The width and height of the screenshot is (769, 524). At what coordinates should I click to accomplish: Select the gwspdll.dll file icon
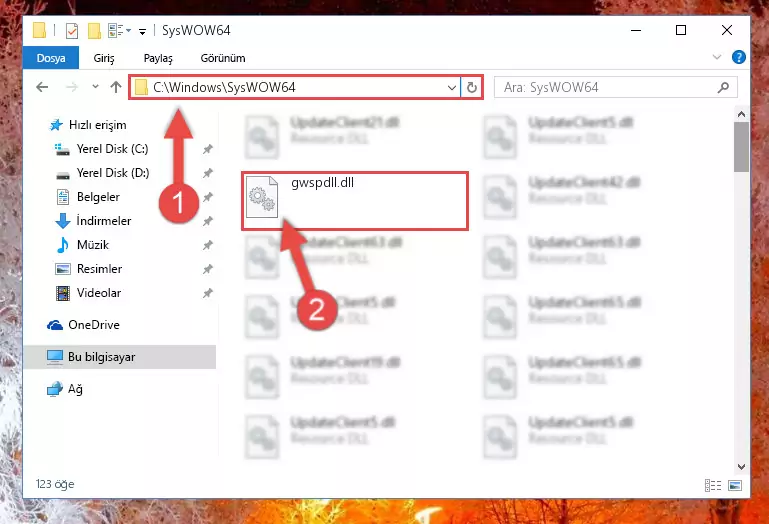[262, 197]
